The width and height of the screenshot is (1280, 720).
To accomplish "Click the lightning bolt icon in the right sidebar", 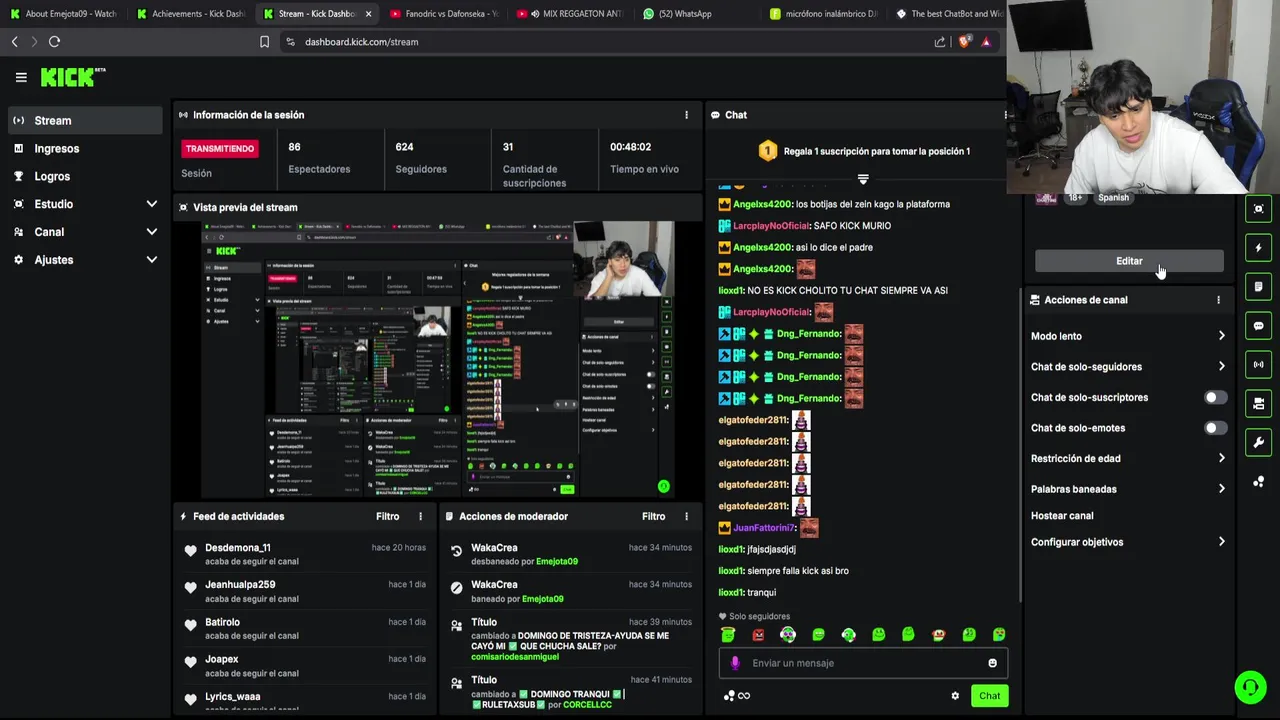I will pyautogui.click(x=1258, y=248).
